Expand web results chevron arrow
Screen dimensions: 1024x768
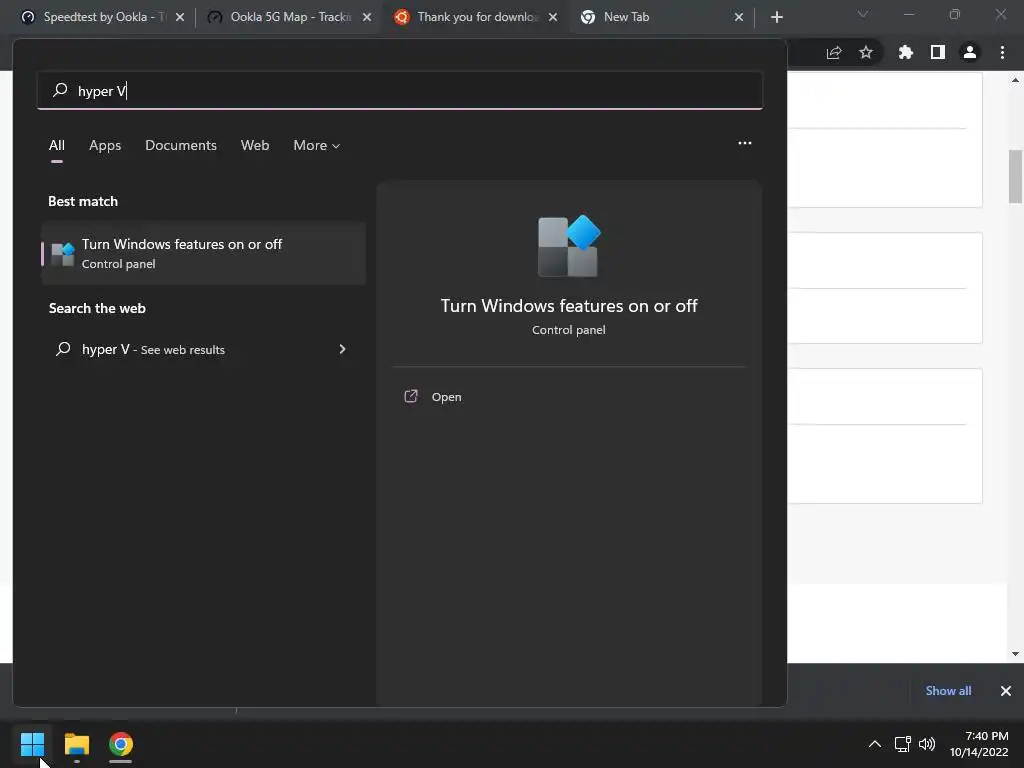342,349
